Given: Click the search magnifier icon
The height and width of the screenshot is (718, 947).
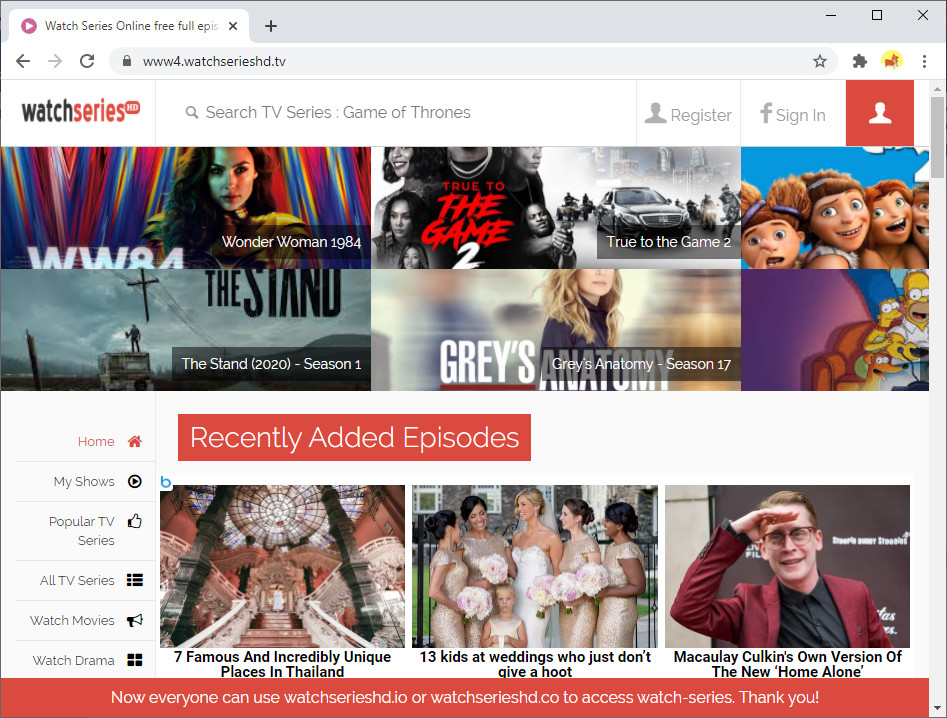Looking at the screenshot, I should point(191,112).
